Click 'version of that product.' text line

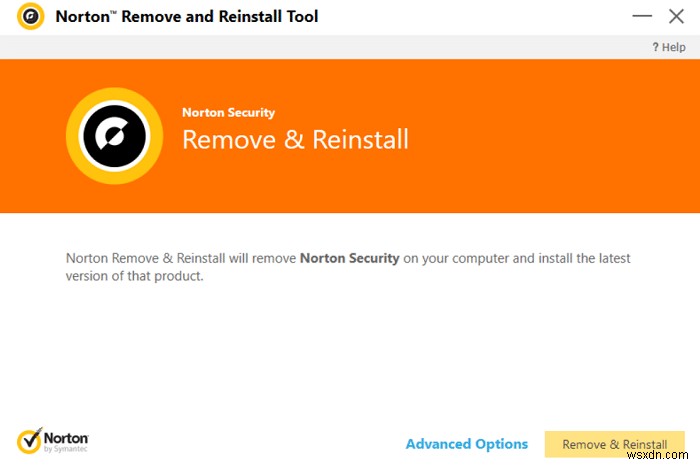pos(134,276)
